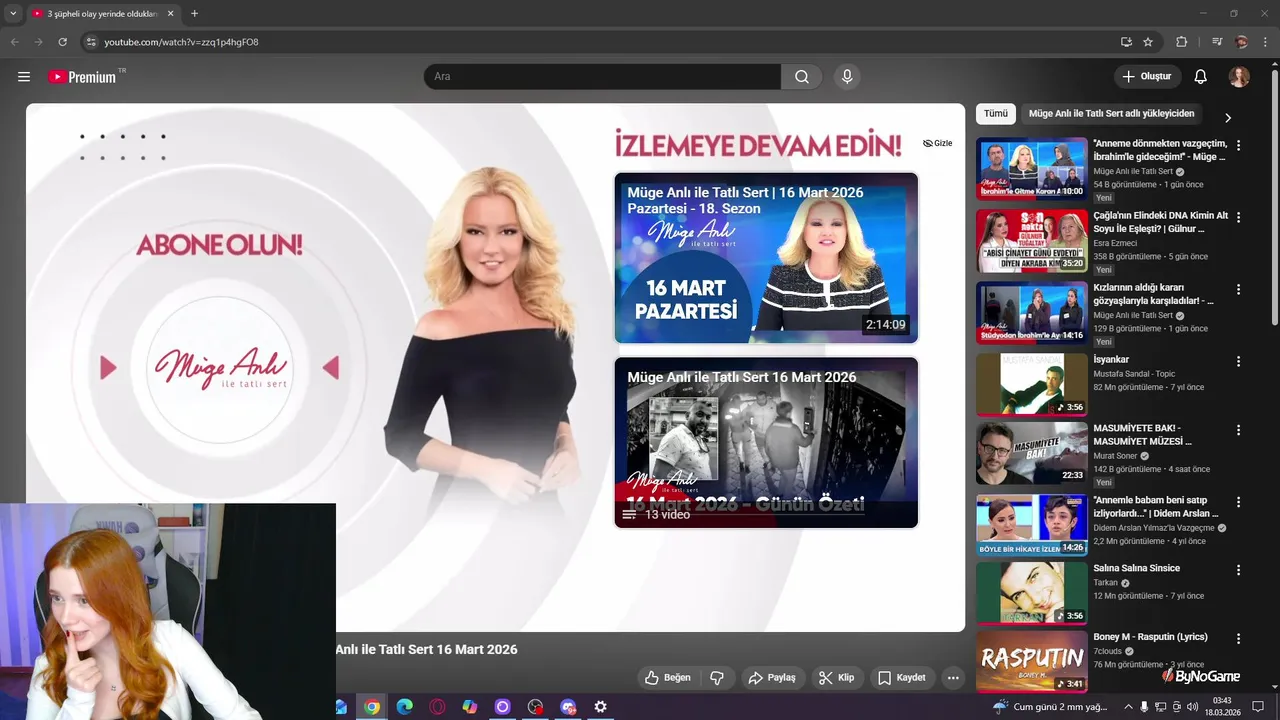Click the Abone Olun Müge Anlı logo
The width and height of the screenshot is (1280, 720).
click(x=220, y=368)
